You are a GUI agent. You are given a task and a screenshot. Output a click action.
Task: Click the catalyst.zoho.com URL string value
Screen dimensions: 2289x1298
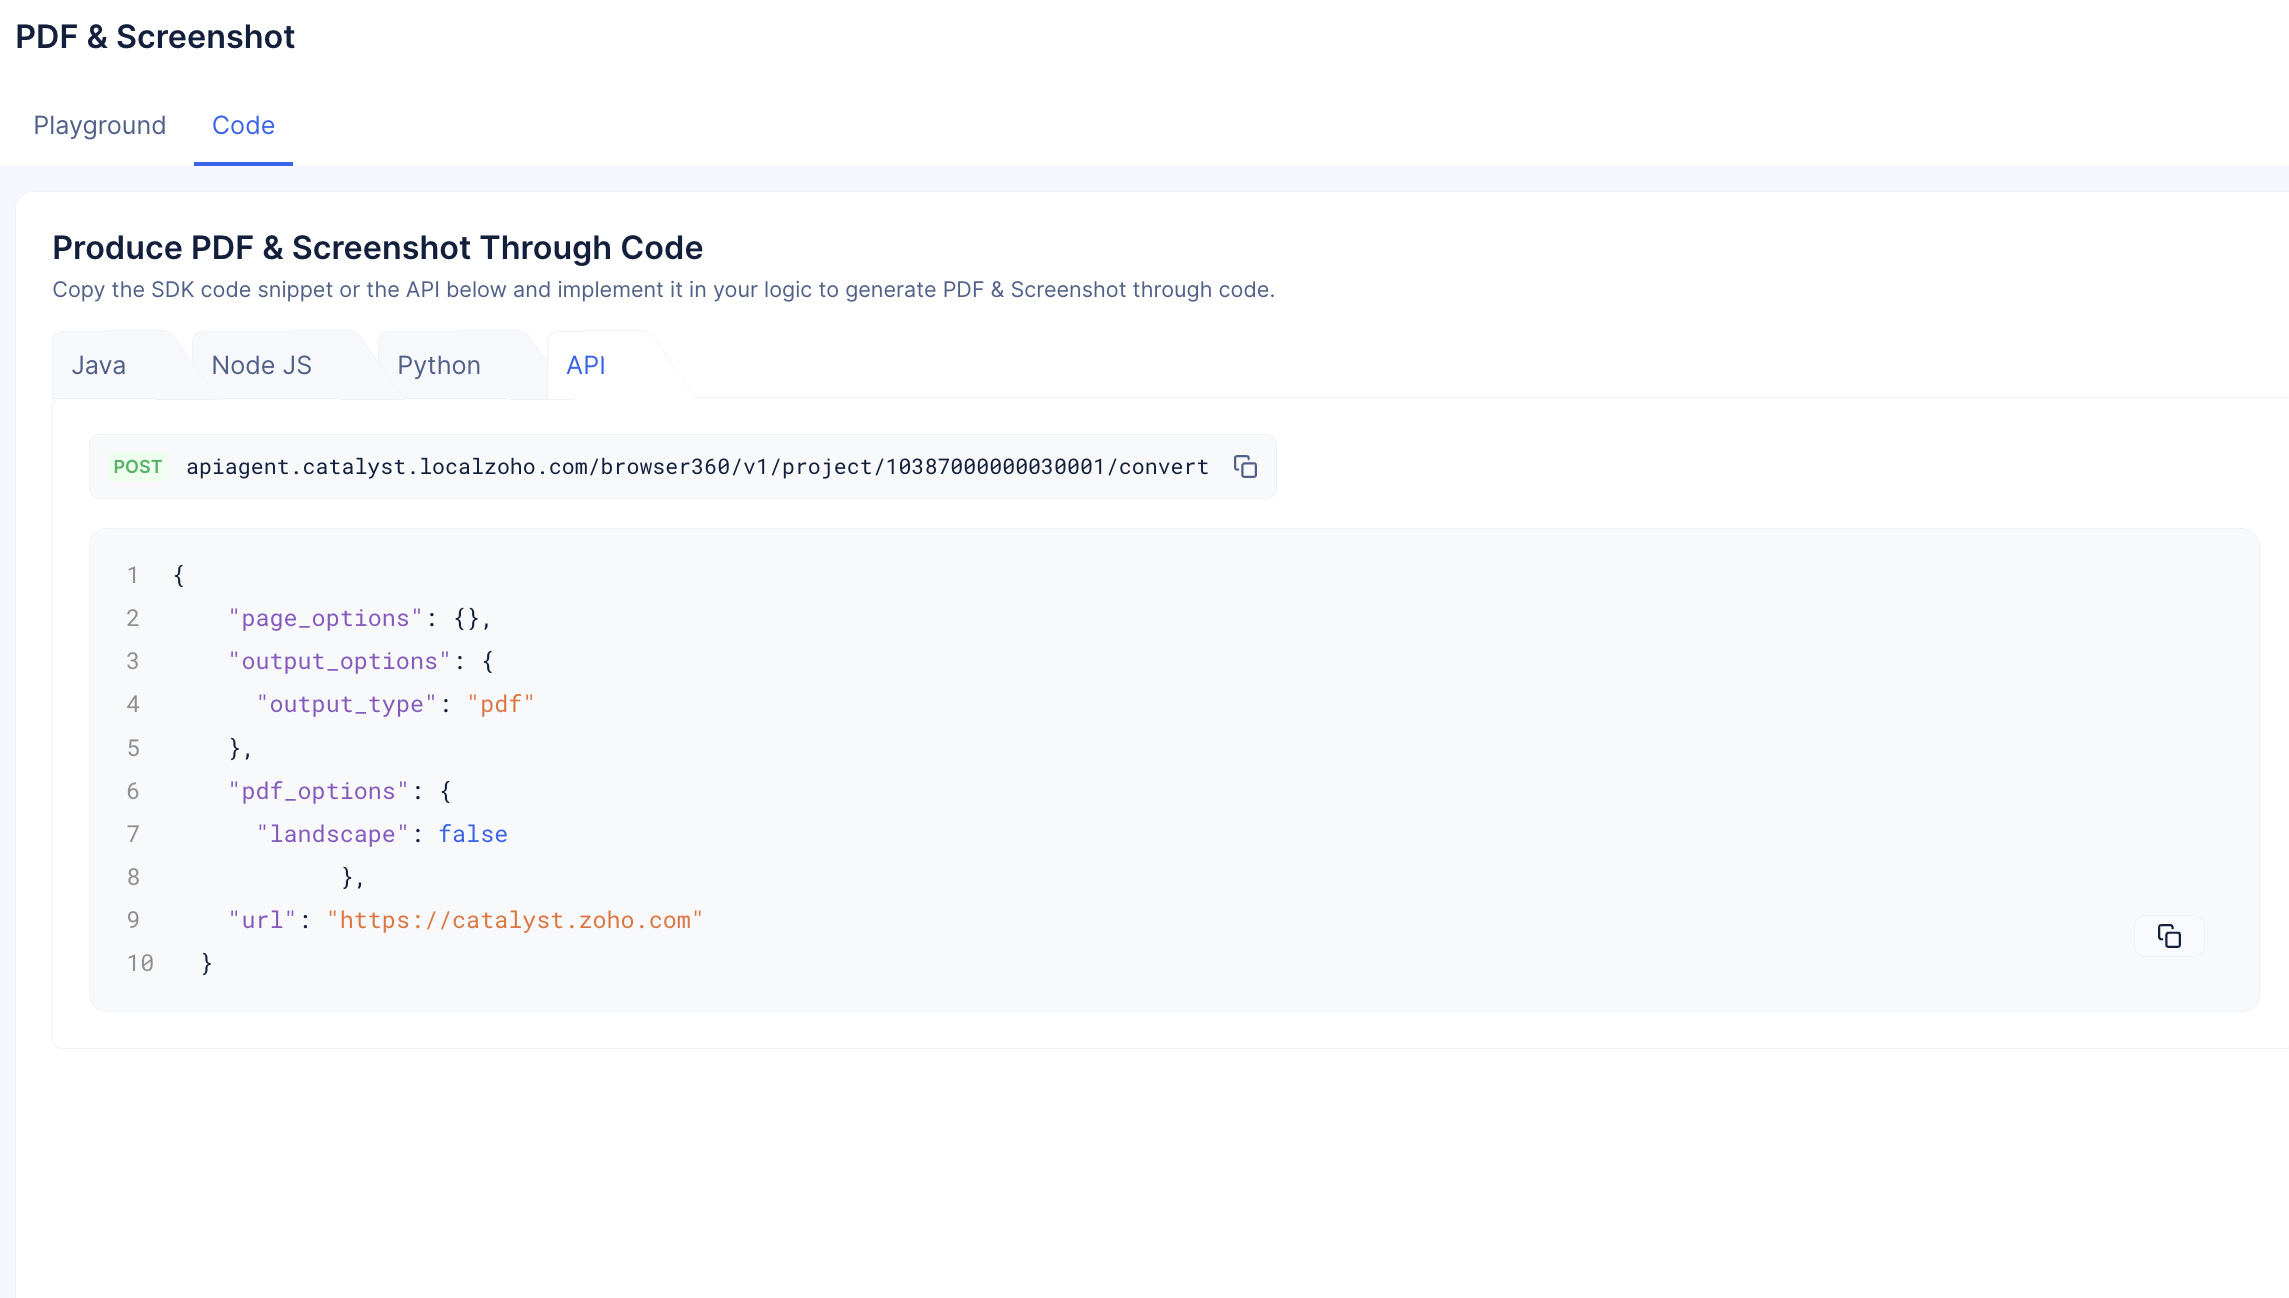(x=515, y=920)
